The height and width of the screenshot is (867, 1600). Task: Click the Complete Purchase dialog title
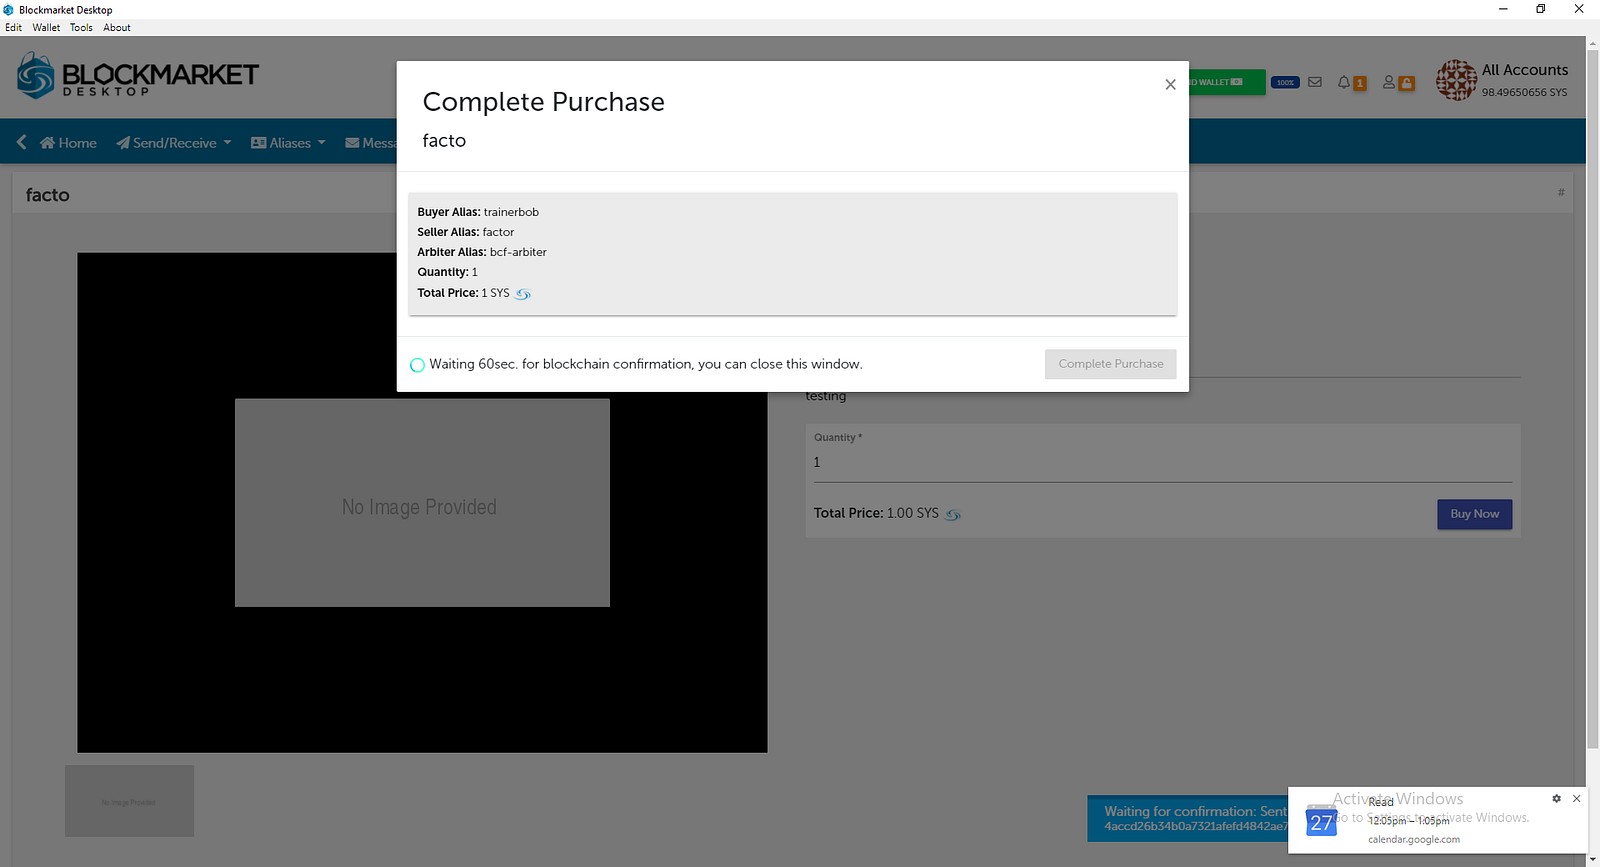click(x=544, y=102)
